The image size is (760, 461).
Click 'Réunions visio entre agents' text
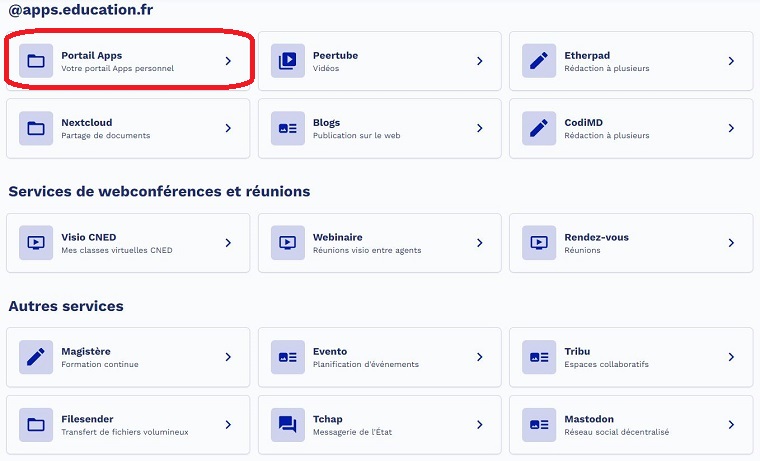[x=367, y=250]
